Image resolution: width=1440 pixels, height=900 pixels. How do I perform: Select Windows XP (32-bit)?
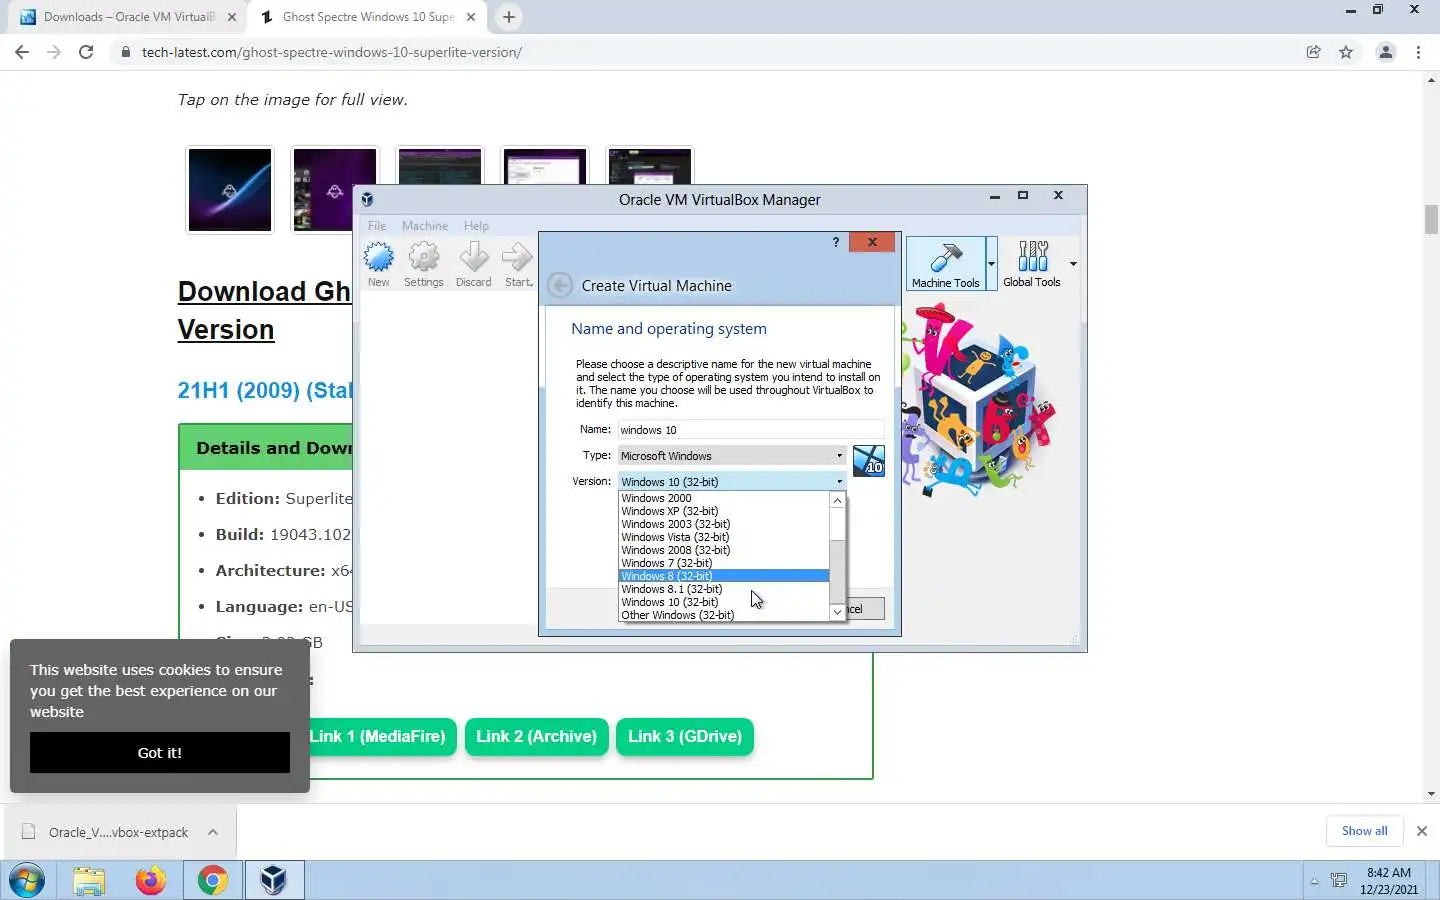click(724, 511)
